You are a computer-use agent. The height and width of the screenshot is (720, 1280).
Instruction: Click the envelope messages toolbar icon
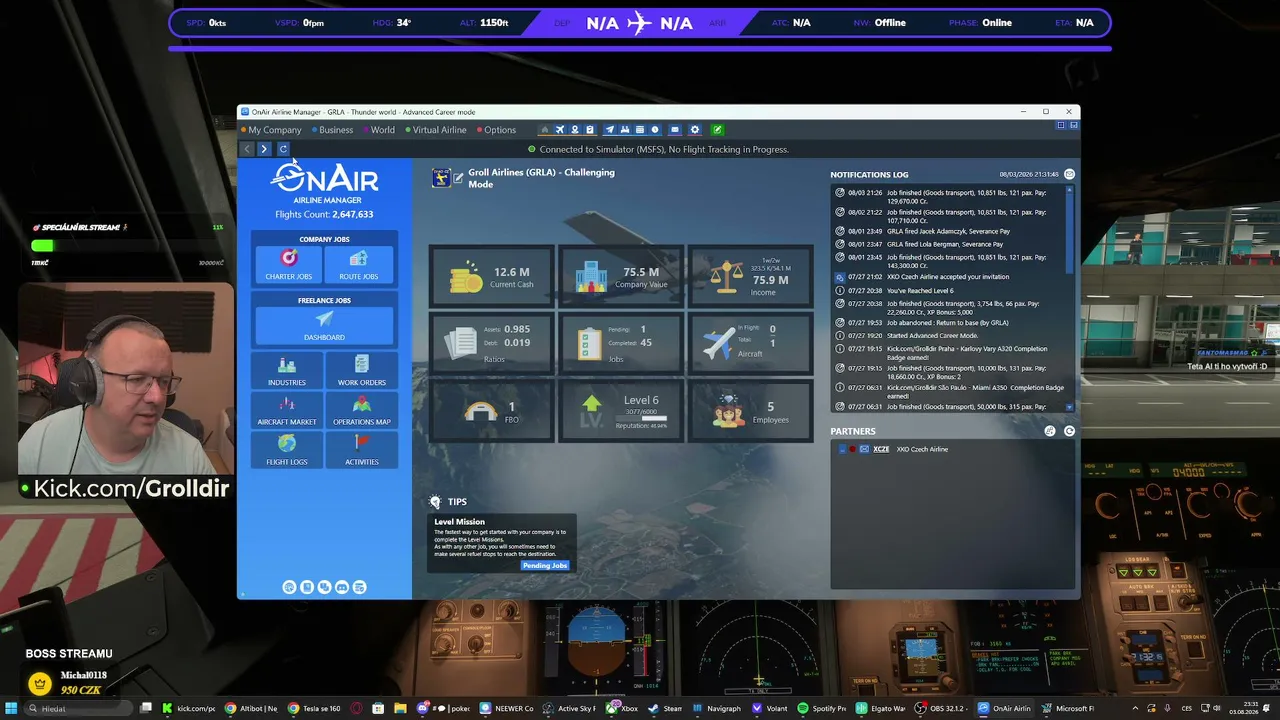(675, 130)
